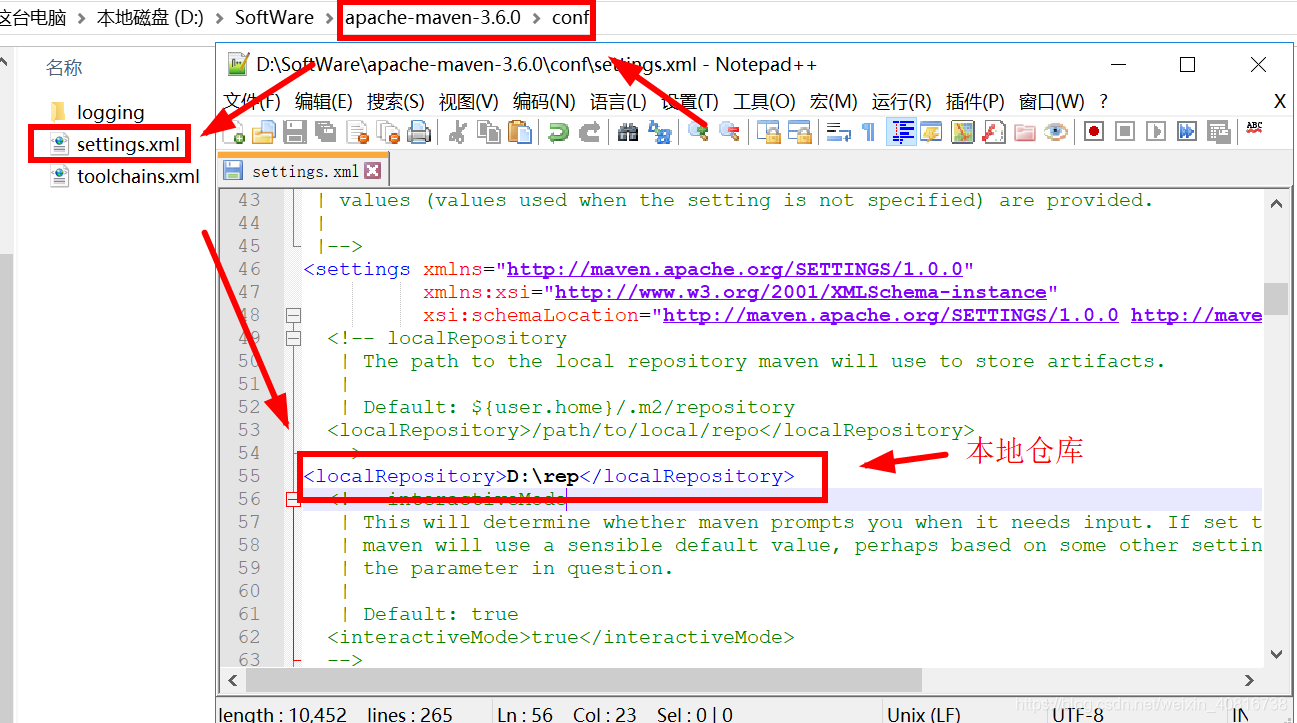This screenshot has height=723, width=1297.
Task: Start macro recording red dot button
Action: (x=1094, y=132)
